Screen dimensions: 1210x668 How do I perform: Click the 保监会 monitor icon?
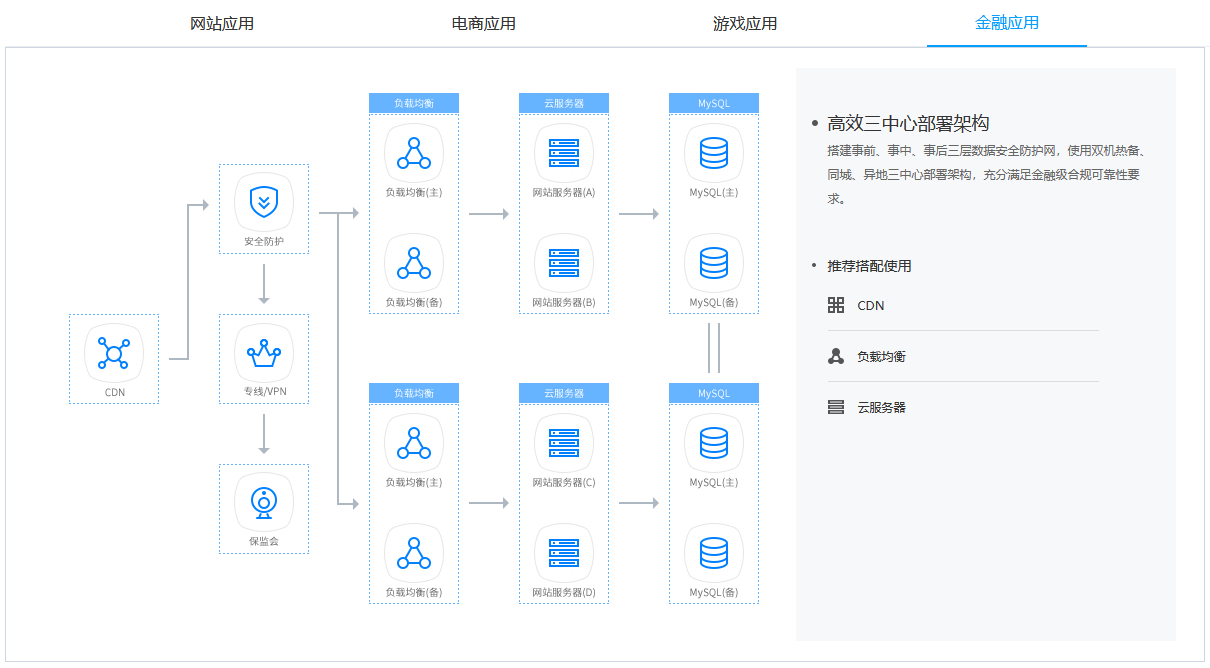(262, 502)
